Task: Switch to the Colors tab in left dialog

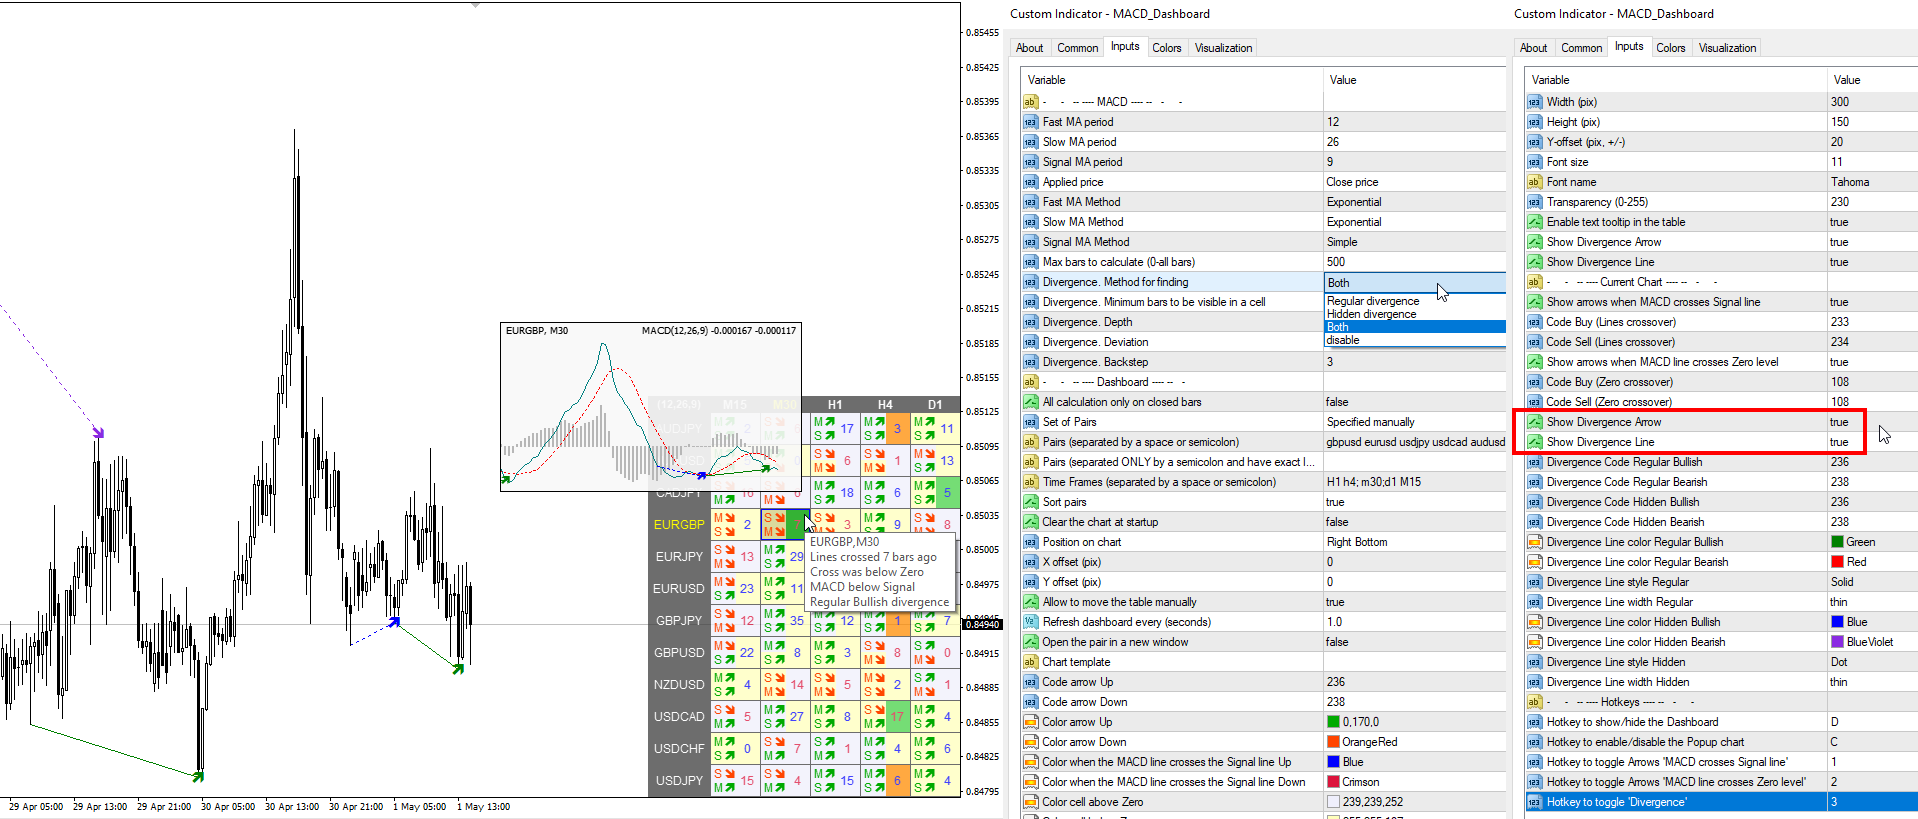Action: tap(1166, 48)
